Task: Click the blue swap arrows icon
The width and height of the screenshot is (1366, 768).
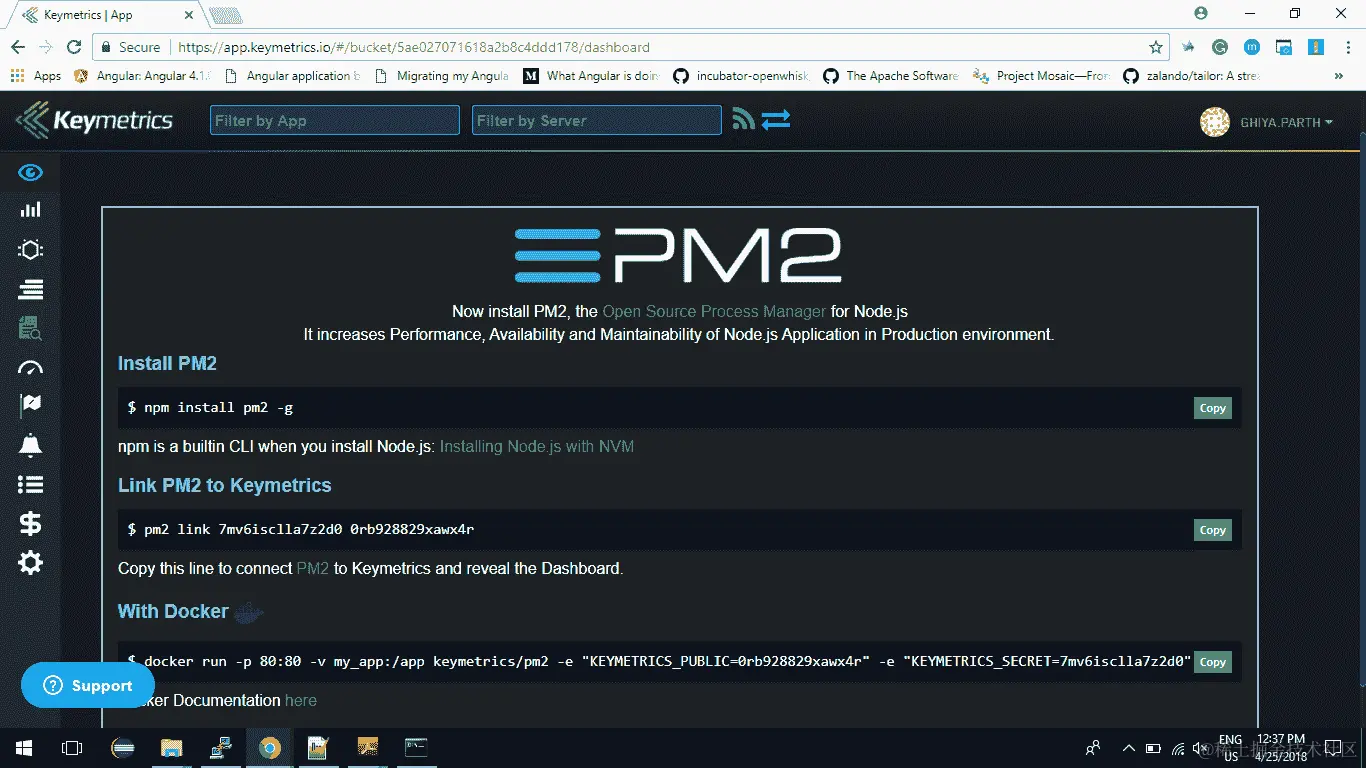Action: coord(776,120)
